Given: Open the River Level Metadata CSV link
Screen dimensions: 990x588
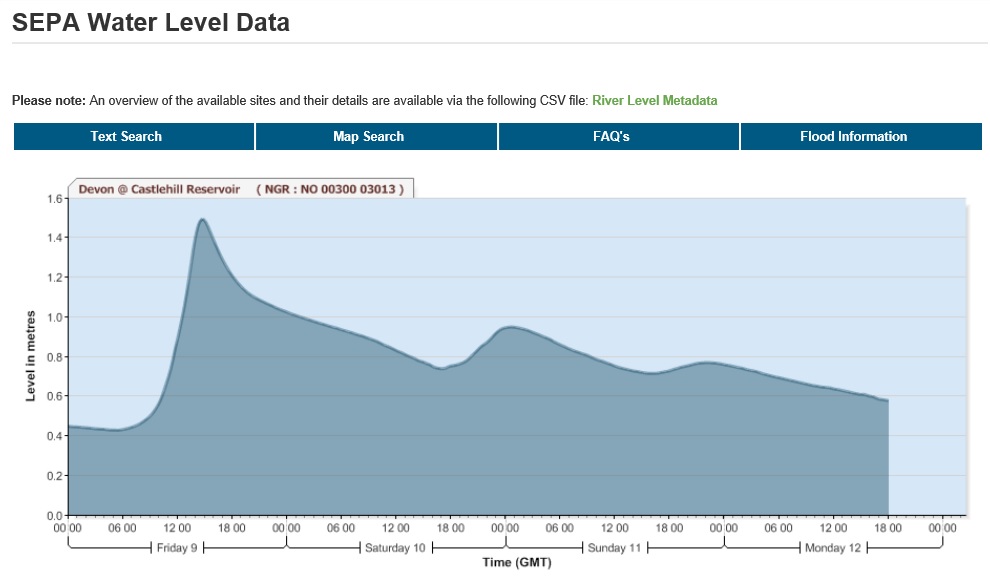Looking at the screenshot, I should click(x=654, y=101).
